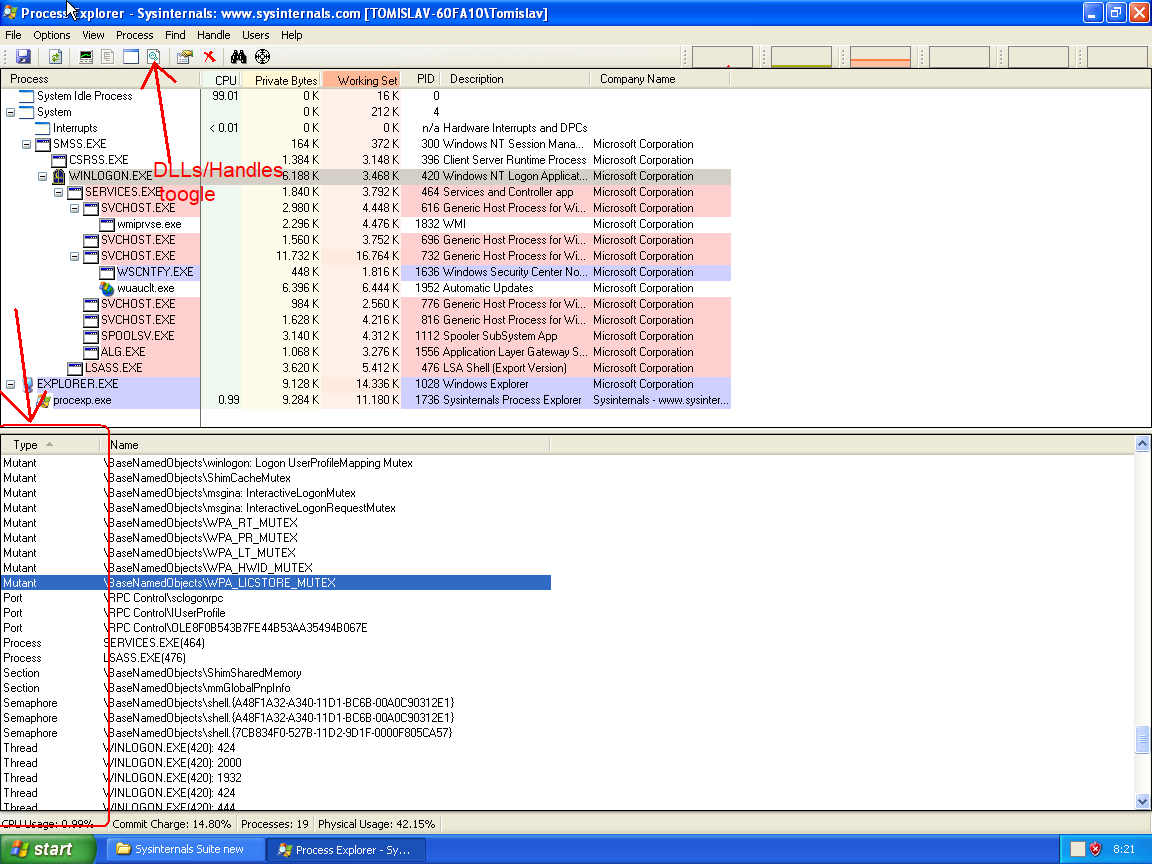Click the Save toolbar icon

click(23, 57)
